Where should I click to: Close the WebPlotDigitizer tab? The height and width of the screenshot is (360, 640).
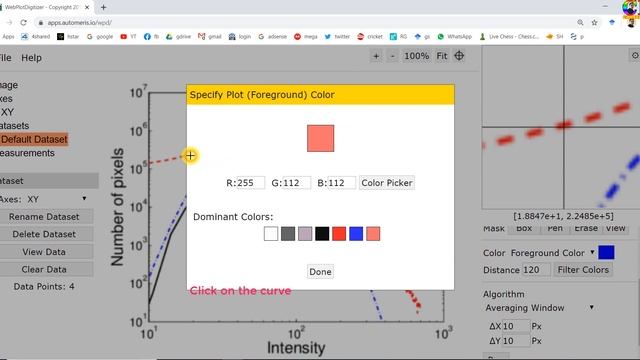click(87, 7)
